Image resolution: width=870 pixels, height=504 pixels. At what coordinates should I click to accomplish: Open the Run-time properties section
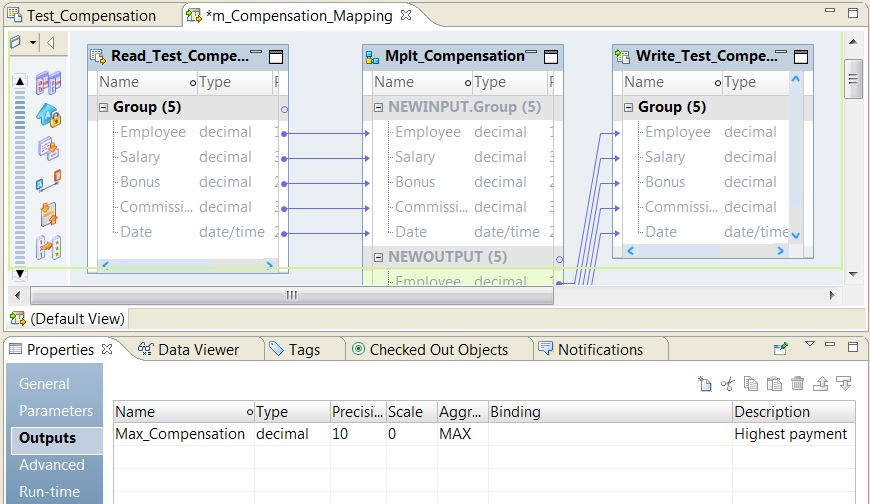point(49,492)
